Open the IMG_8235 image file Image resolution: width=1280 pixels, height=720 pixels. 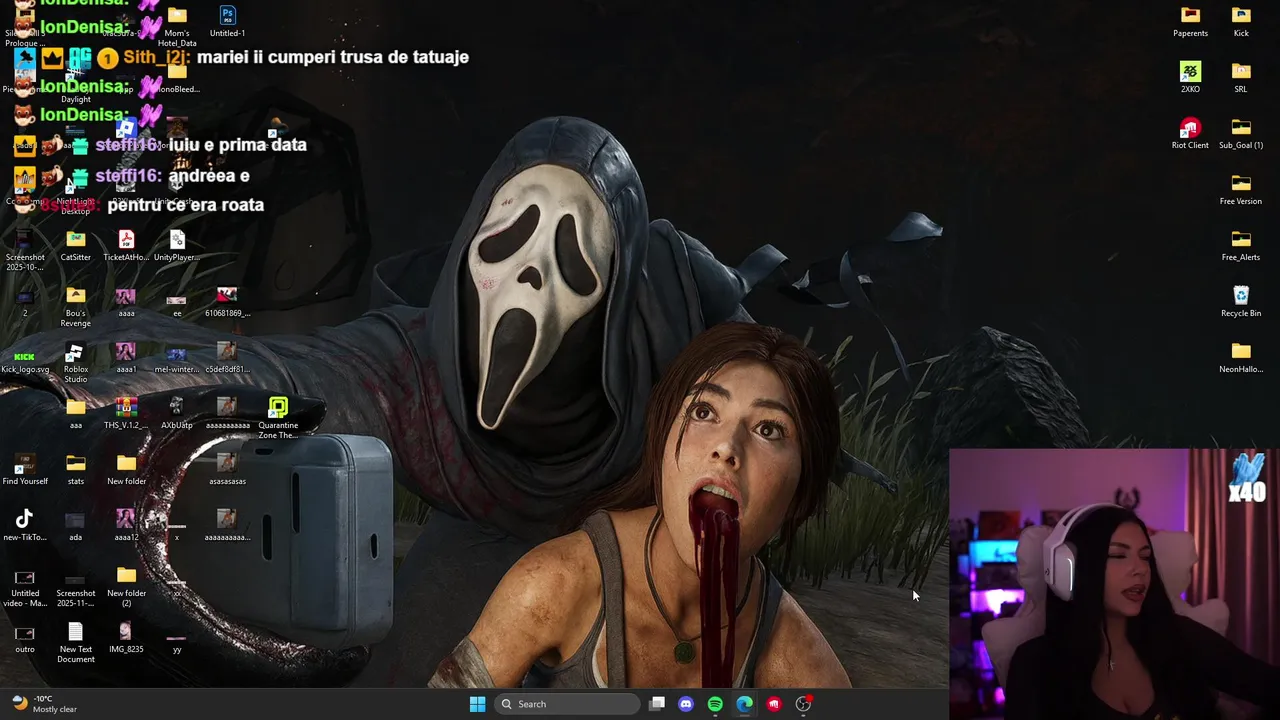click(x=126, y=631)
